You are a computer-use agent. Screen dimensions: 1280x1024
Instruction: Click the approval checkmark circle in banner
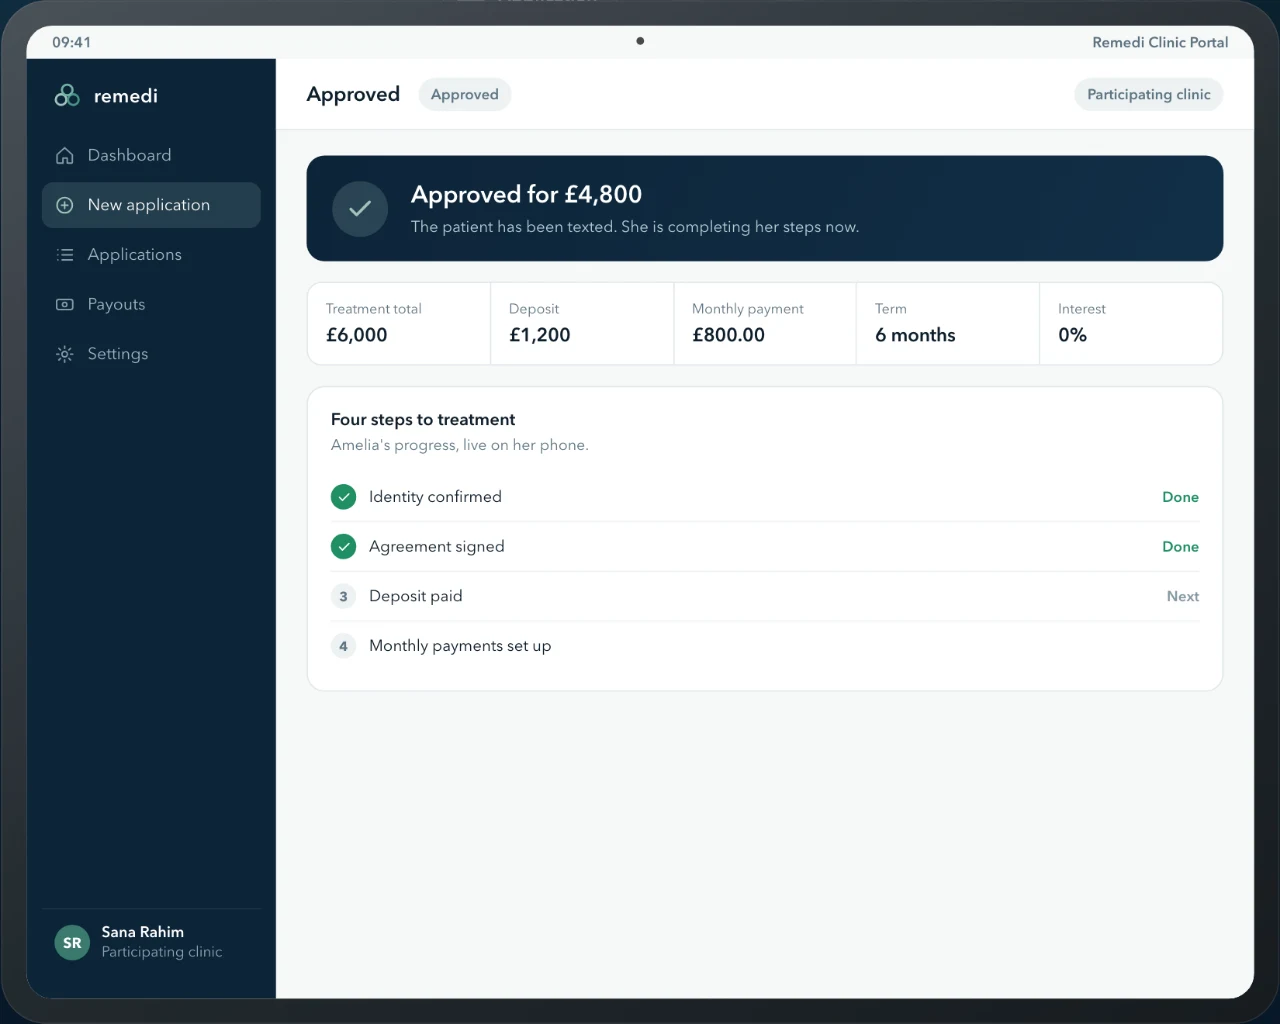pyautogui.click(x=360, y=209)
